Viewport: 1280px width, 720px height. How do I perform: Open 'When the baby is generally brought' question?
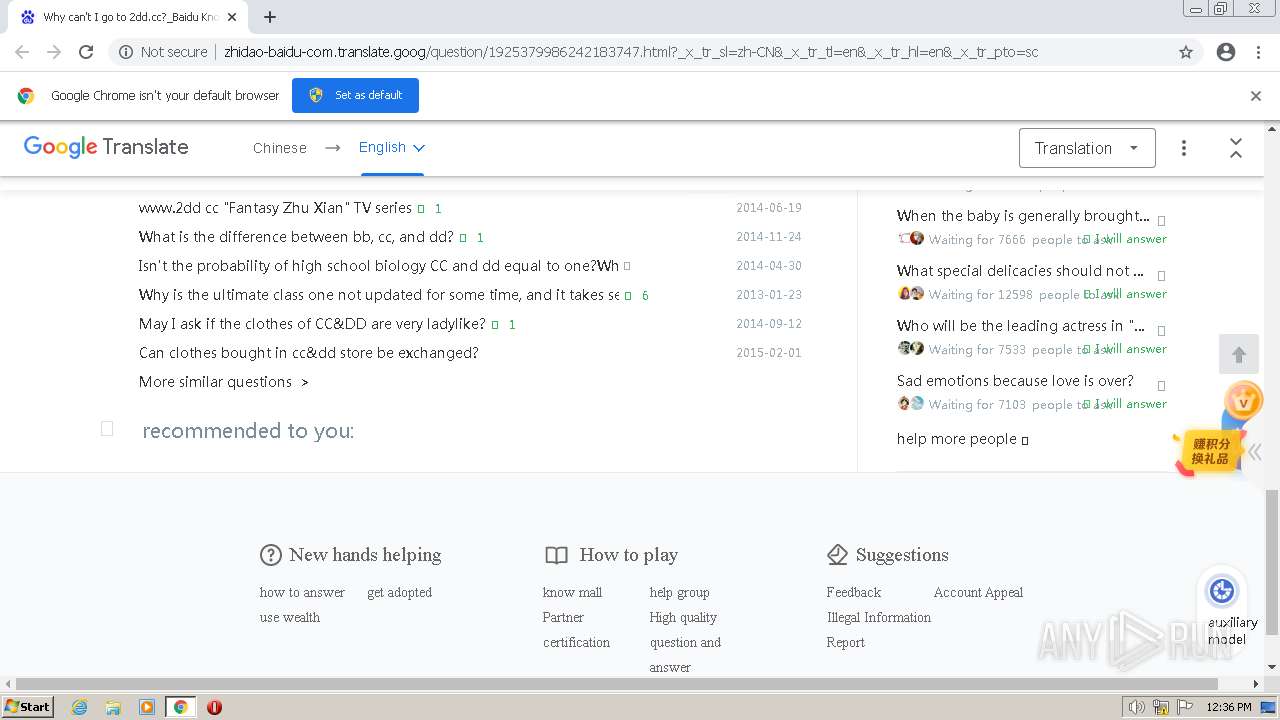(1023, 216)
